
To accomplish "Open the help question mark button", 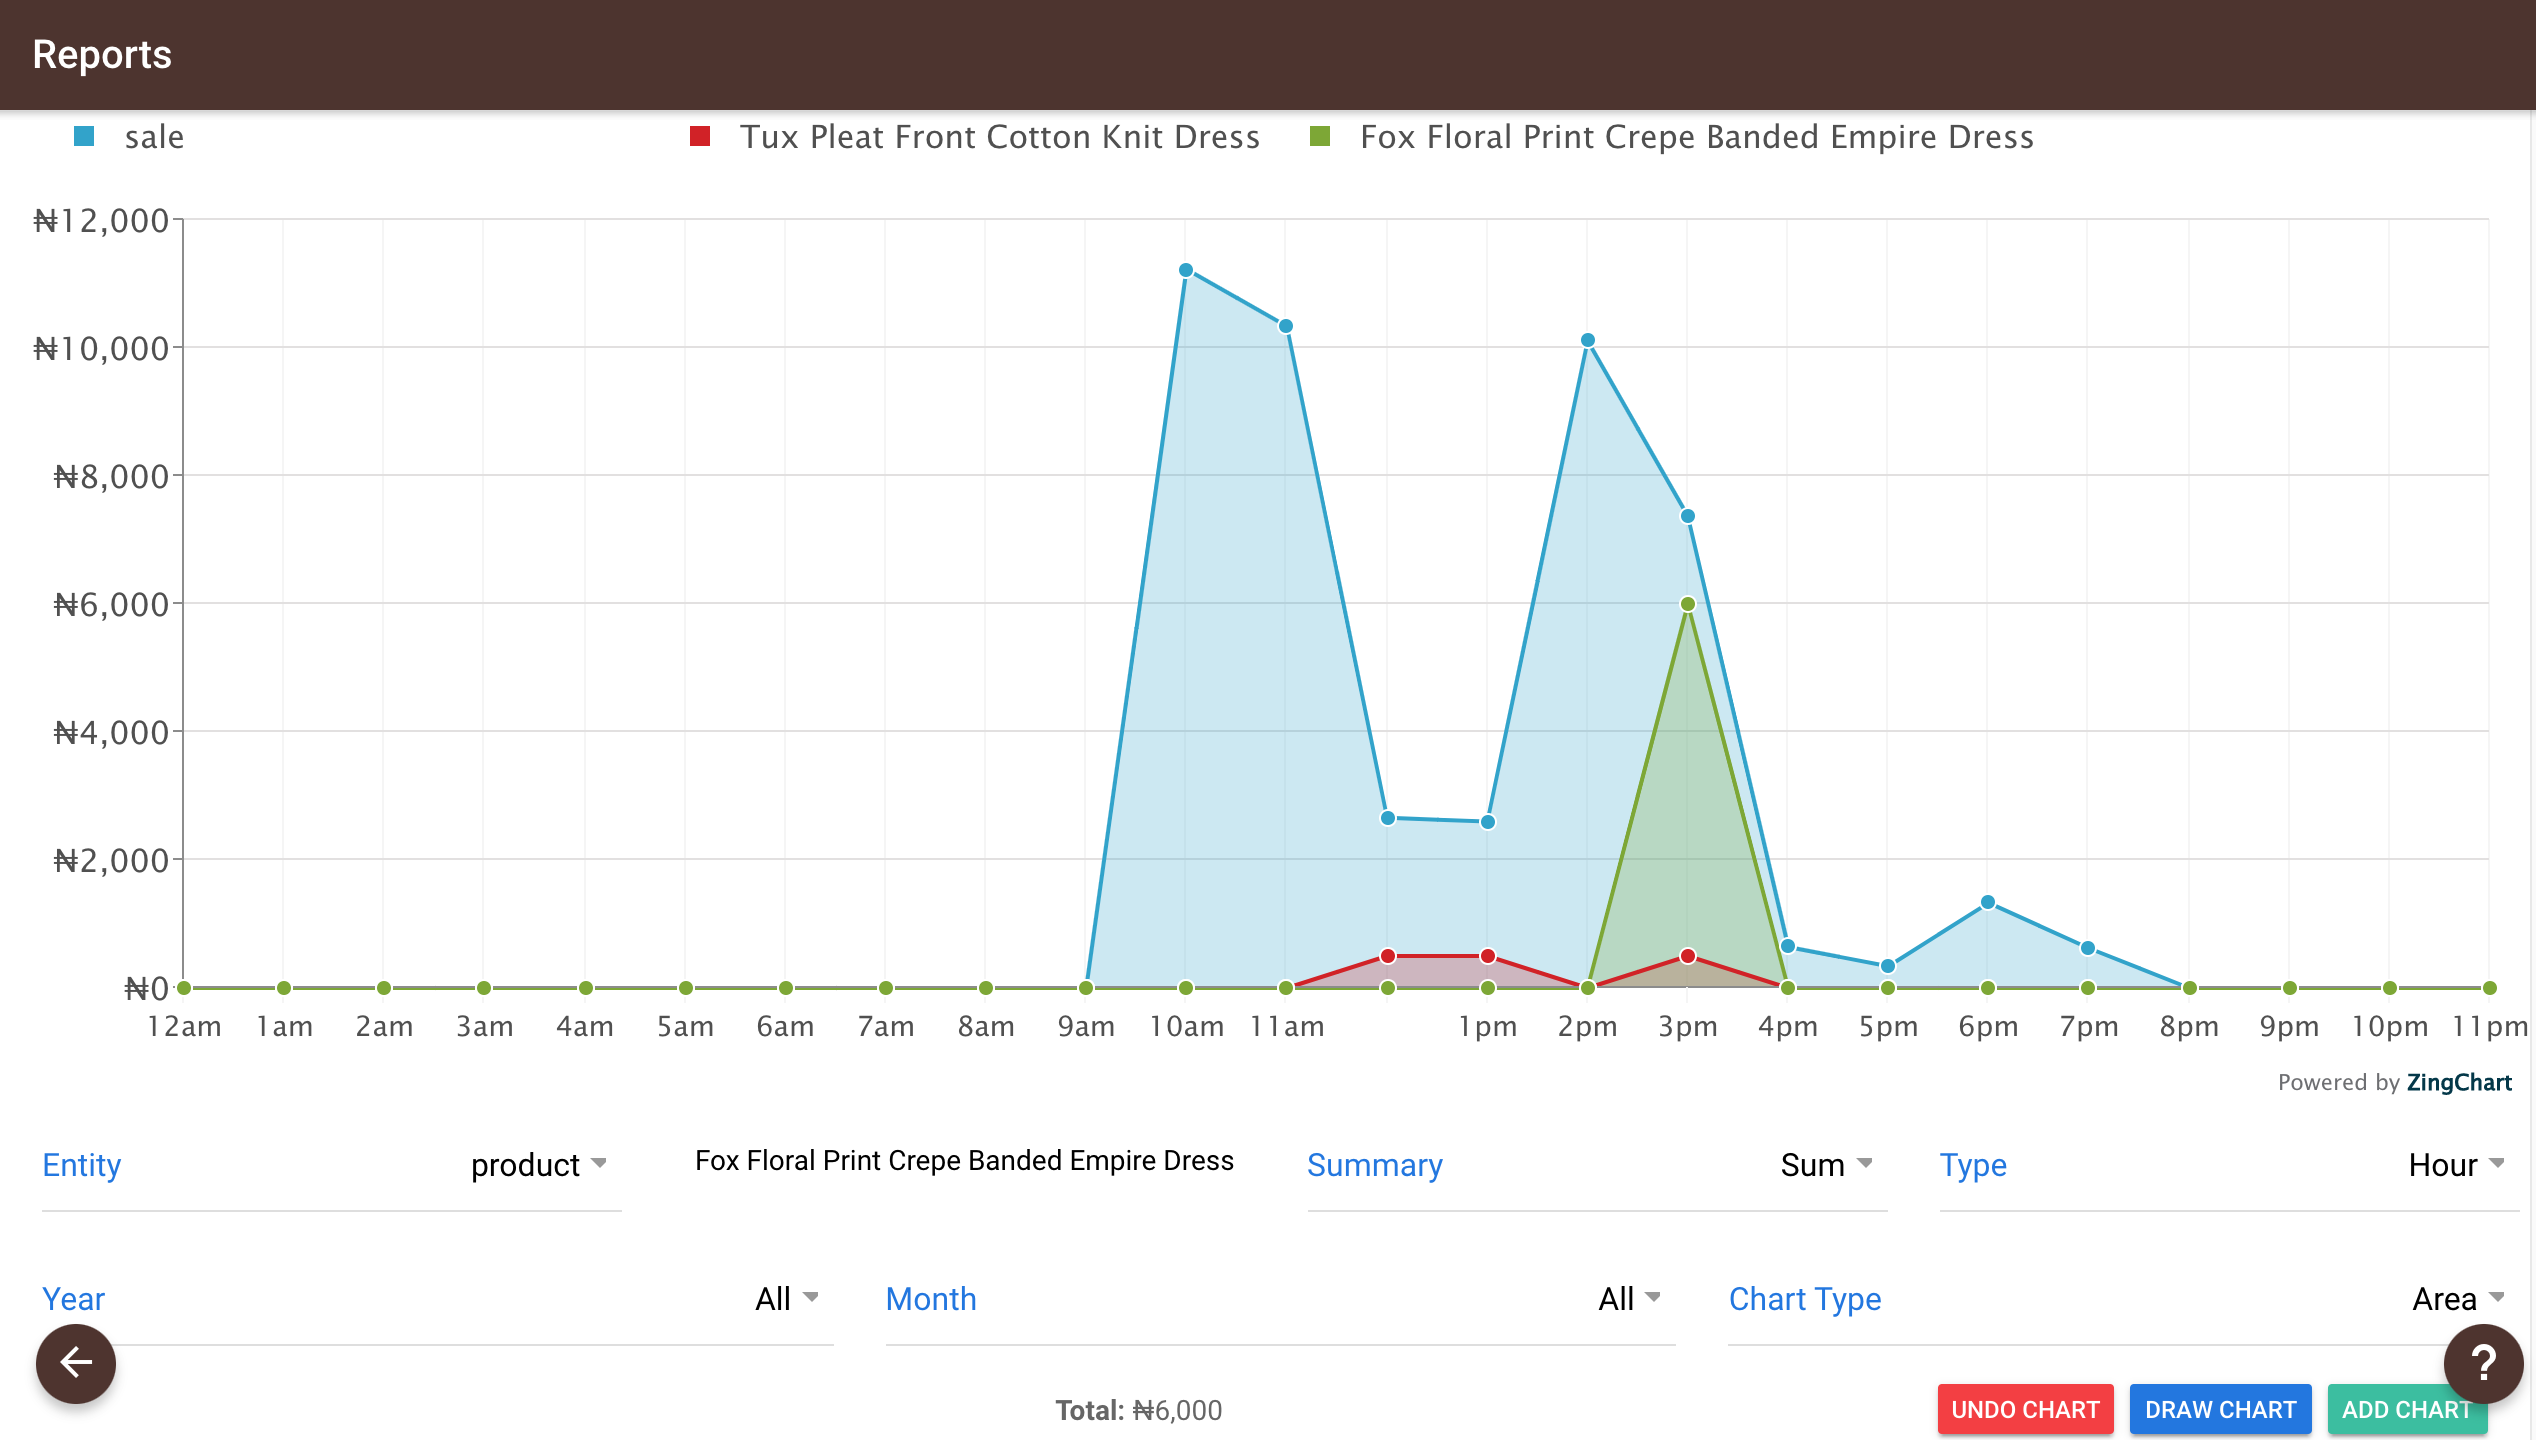I will coord(2483,1363).
